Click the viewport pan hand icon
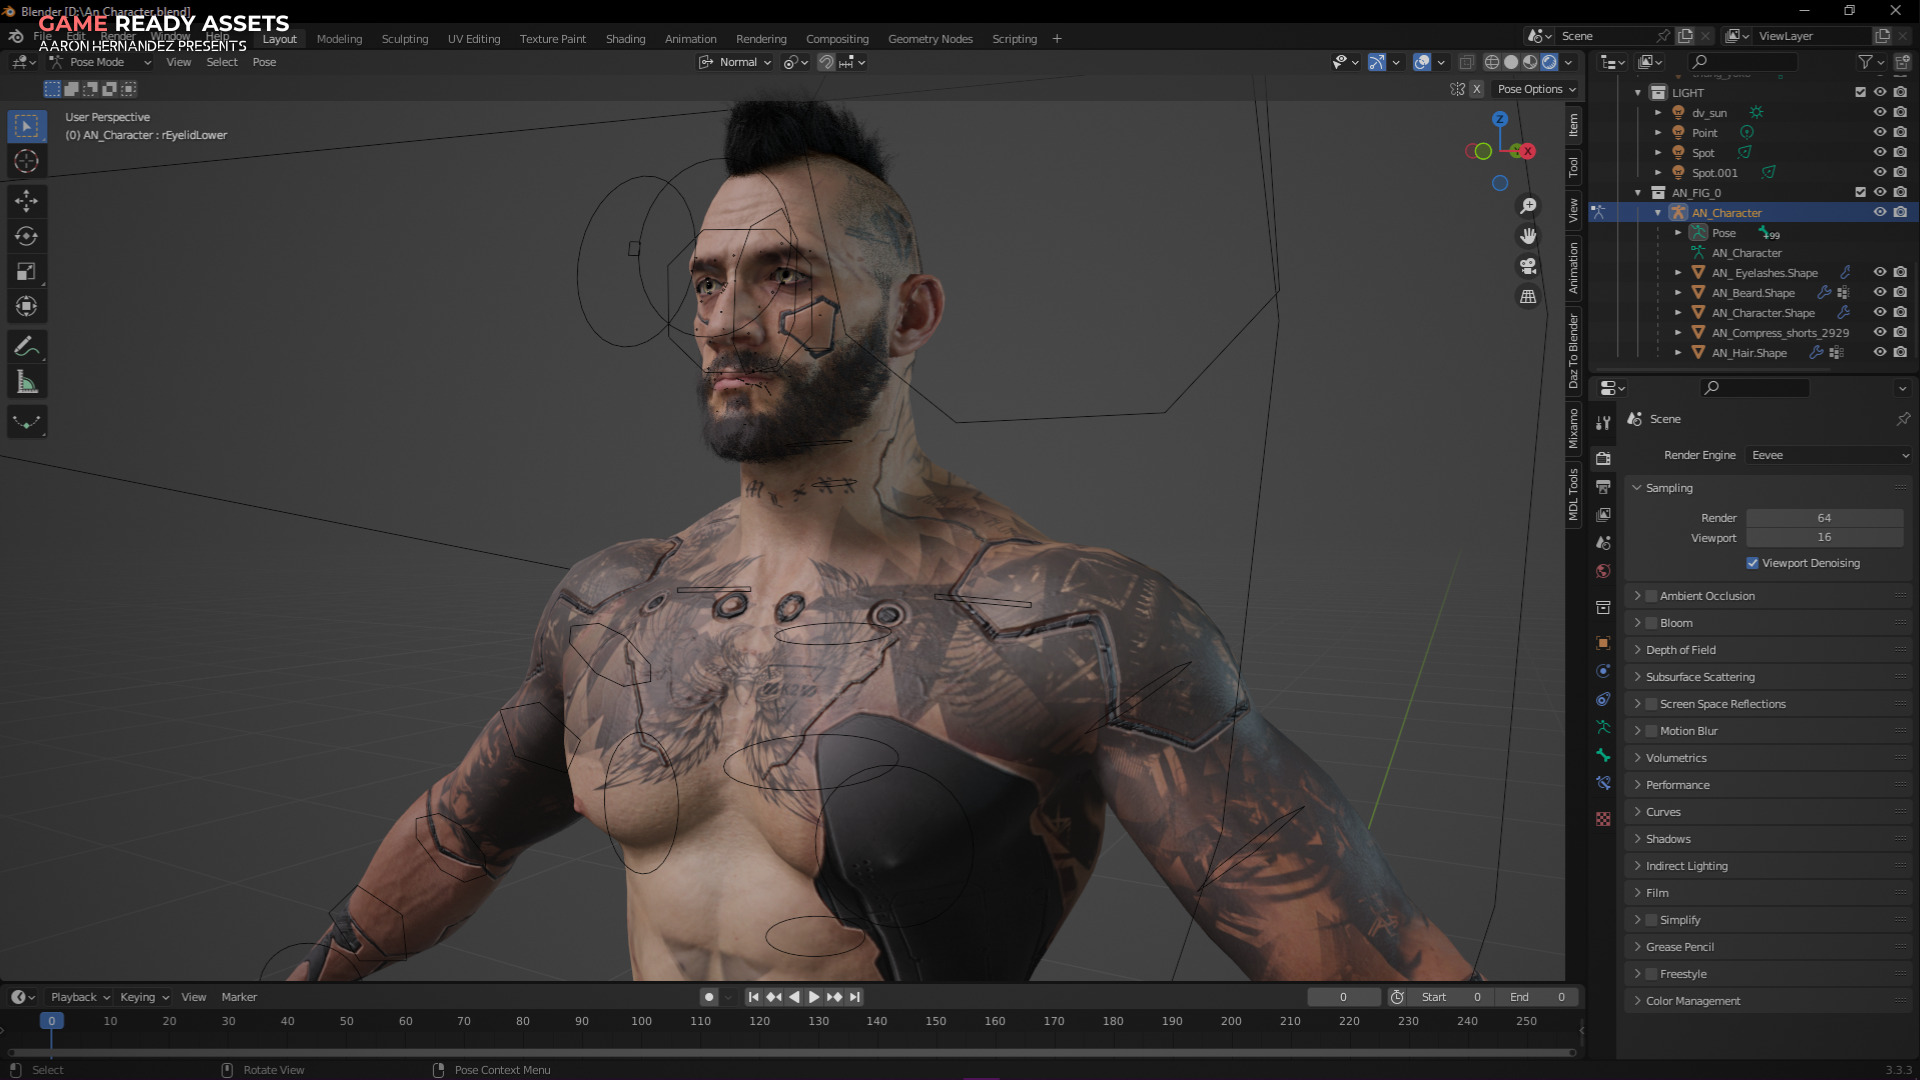 pos(1528,236)
